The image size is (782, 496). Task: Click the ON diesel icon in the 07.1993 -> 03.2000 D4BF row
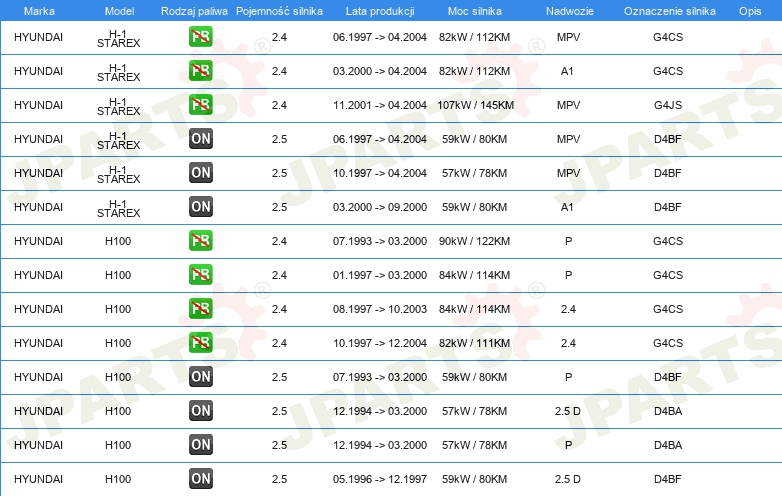[x=200, y=376]
